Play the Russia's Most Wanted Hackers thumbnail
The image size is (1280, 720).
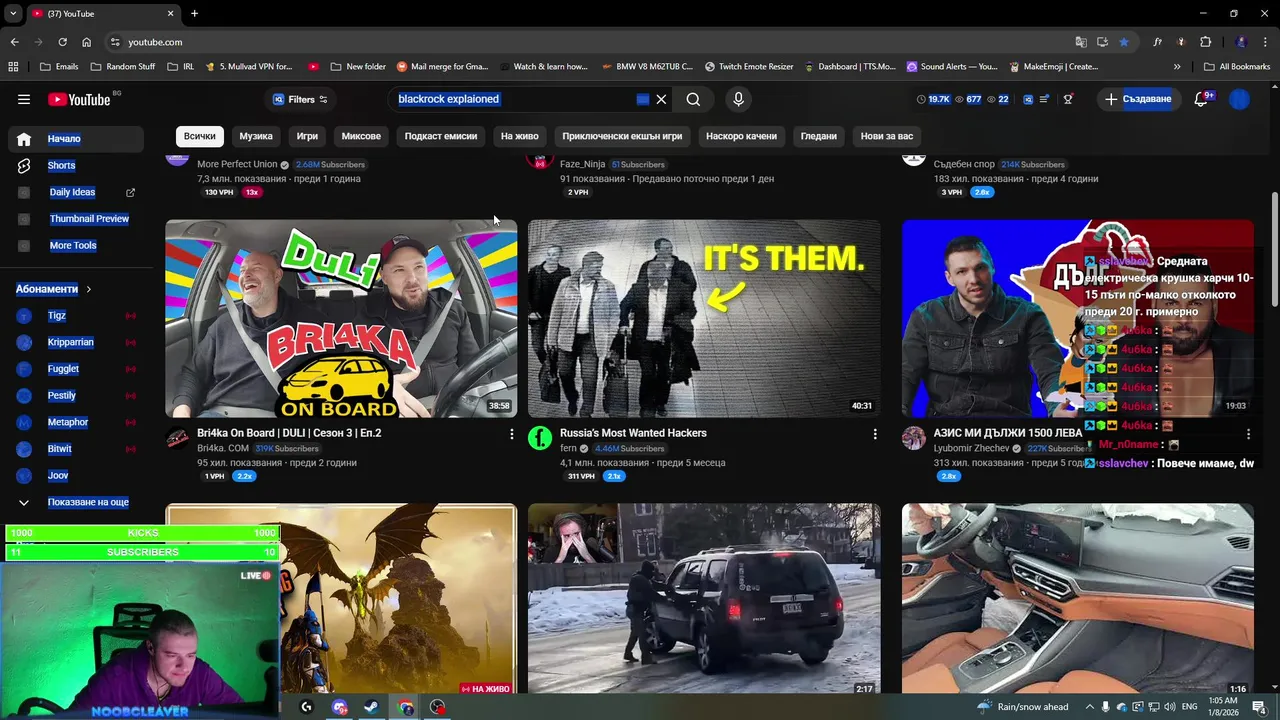click(x=704, y=319)
